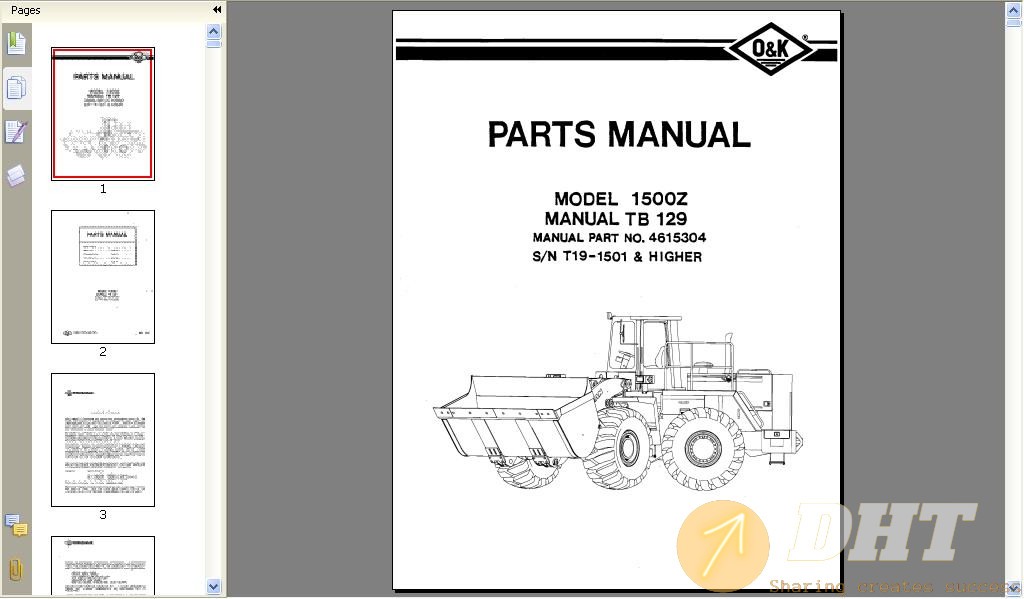Click page number label "1" under thumbnail

(x=103, y=189)
